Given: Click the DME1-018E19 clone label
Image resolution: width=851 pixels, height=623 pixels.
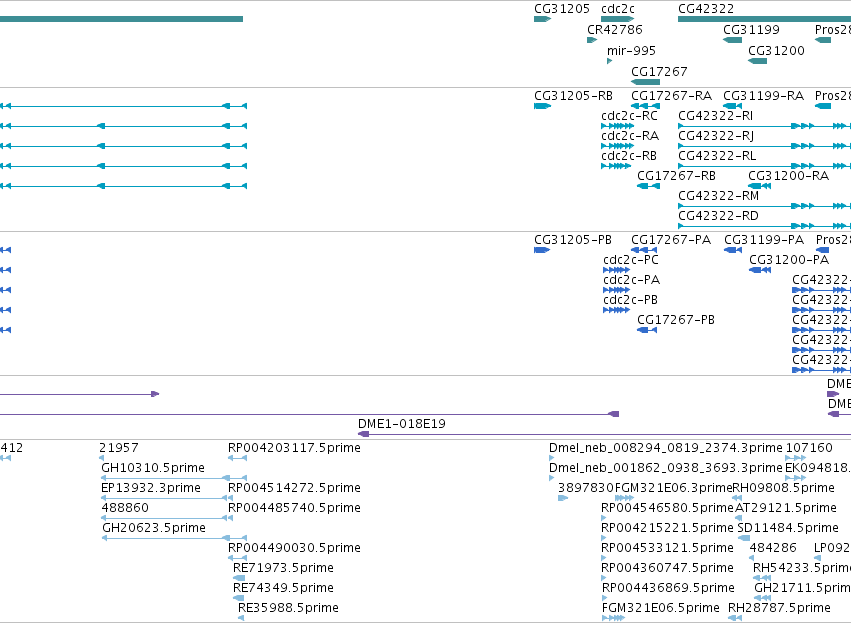Looking at the screenshot, I should [x=402, y=424].
